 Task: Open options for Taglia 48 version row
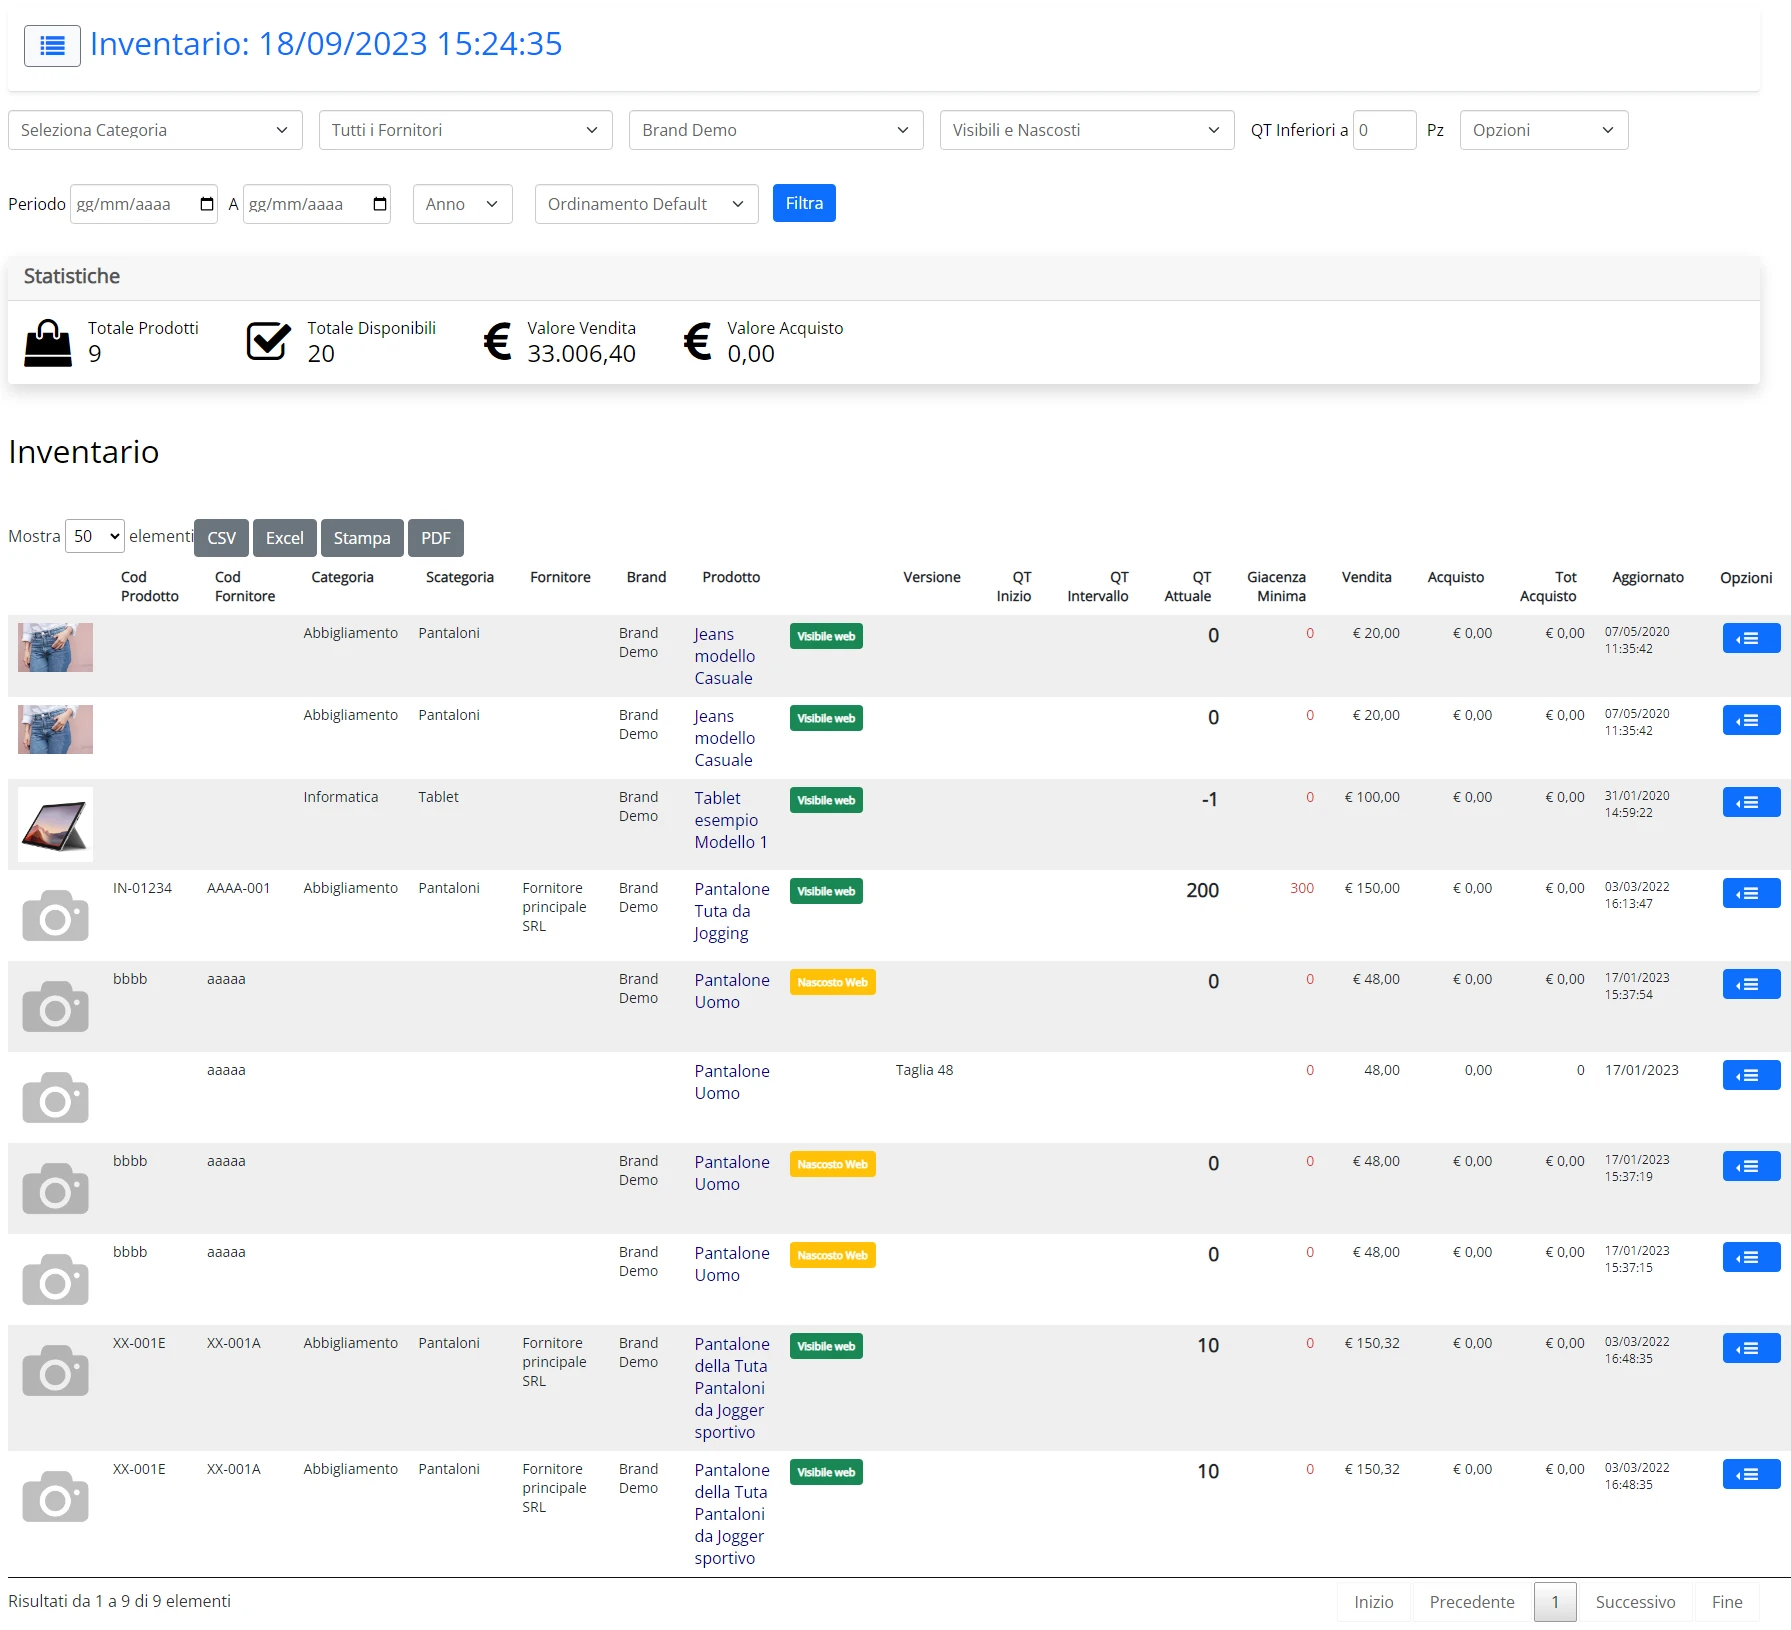[x=1751, y=1075]
